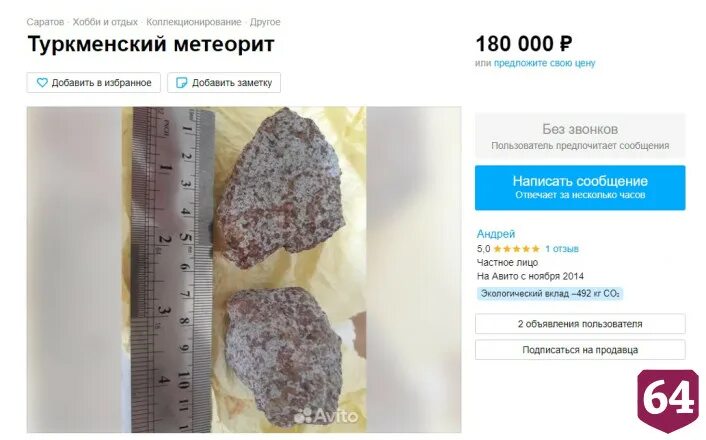Click the five-star rating icons
The width and height of the screenshot is (706, 440).
[x=516, y=249]
